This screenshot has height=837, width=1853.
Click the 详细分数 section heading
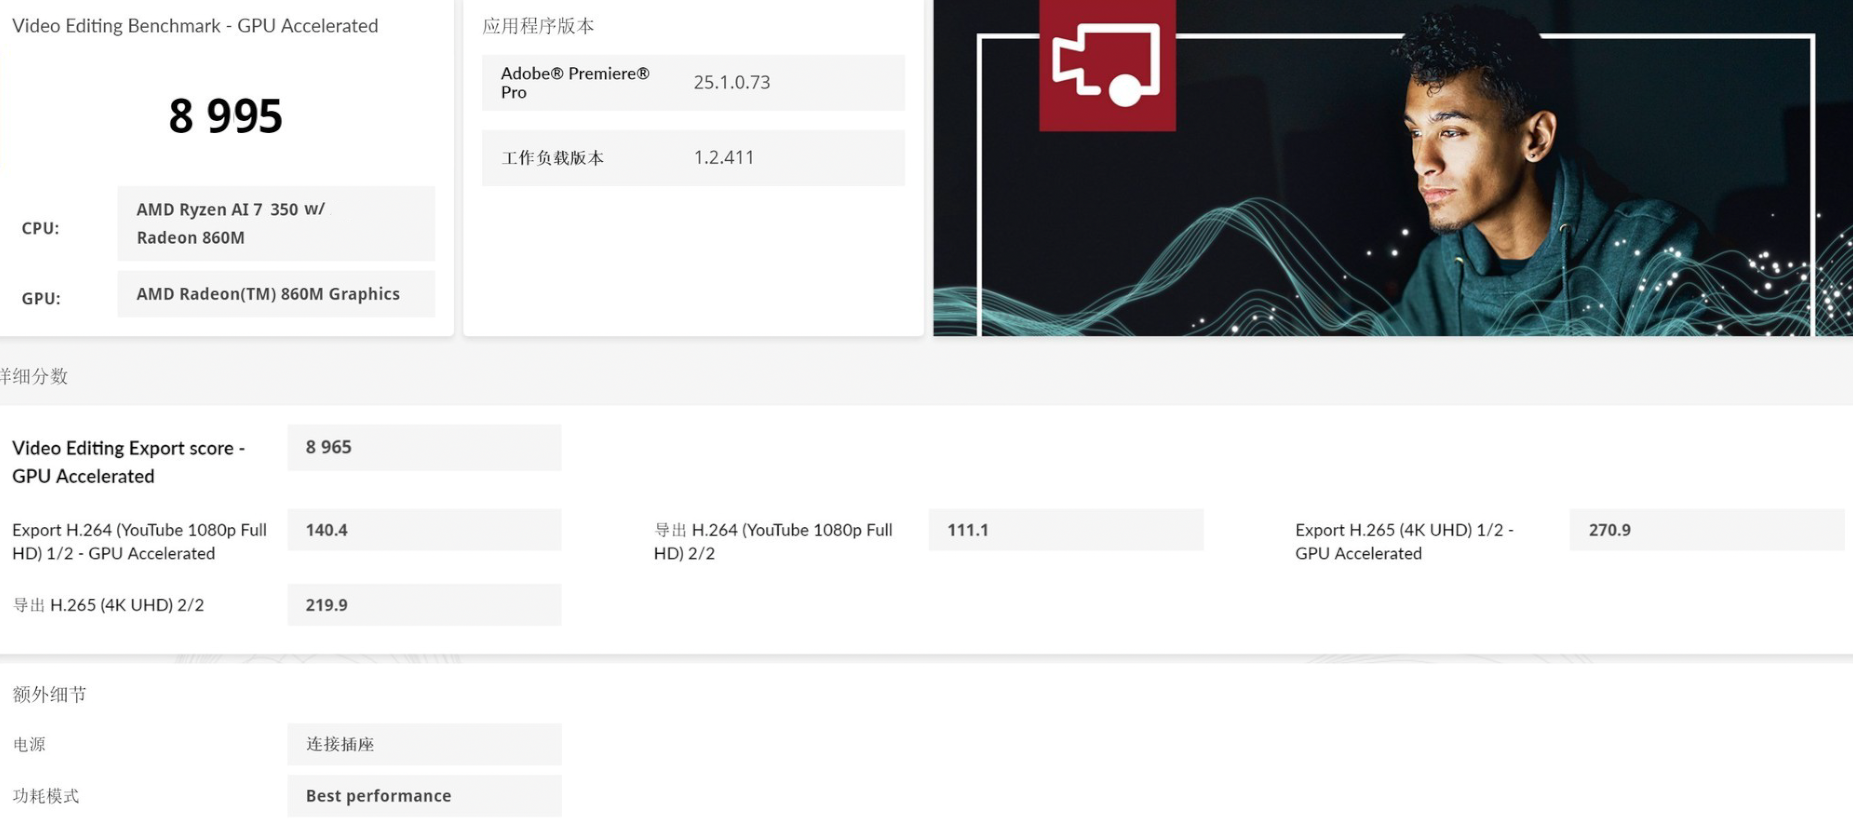(x=33, y=376)
